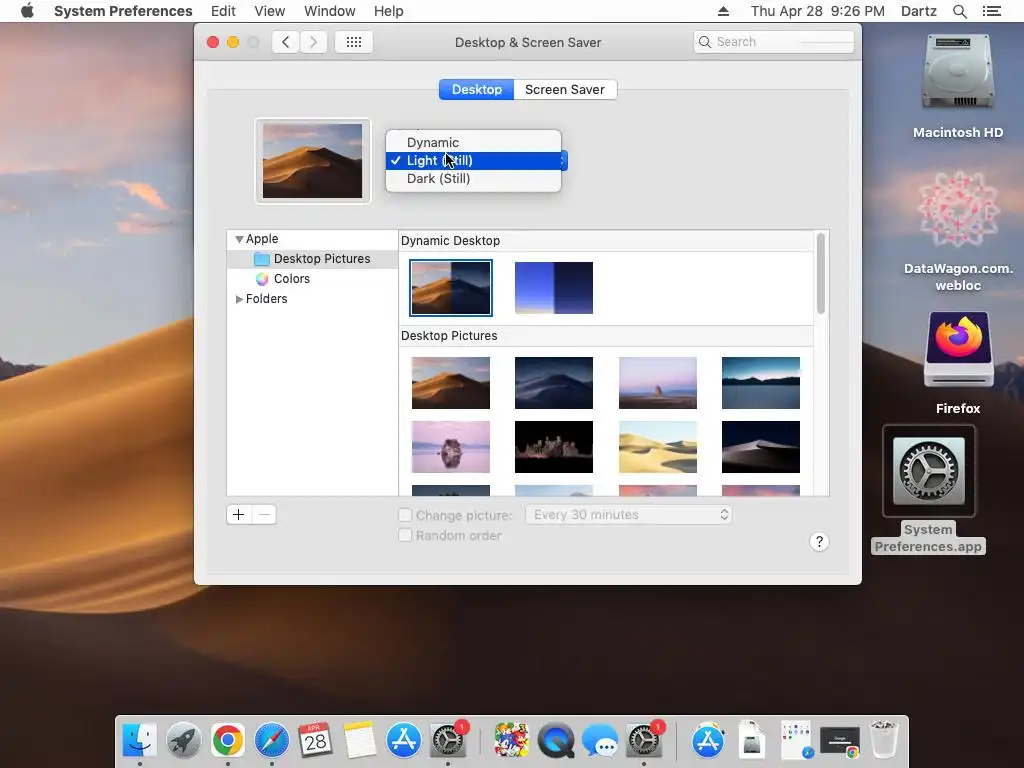This screenshot has width=1024, height=768.
Task: Open the Help menu
Action: (x=389, y=11)
